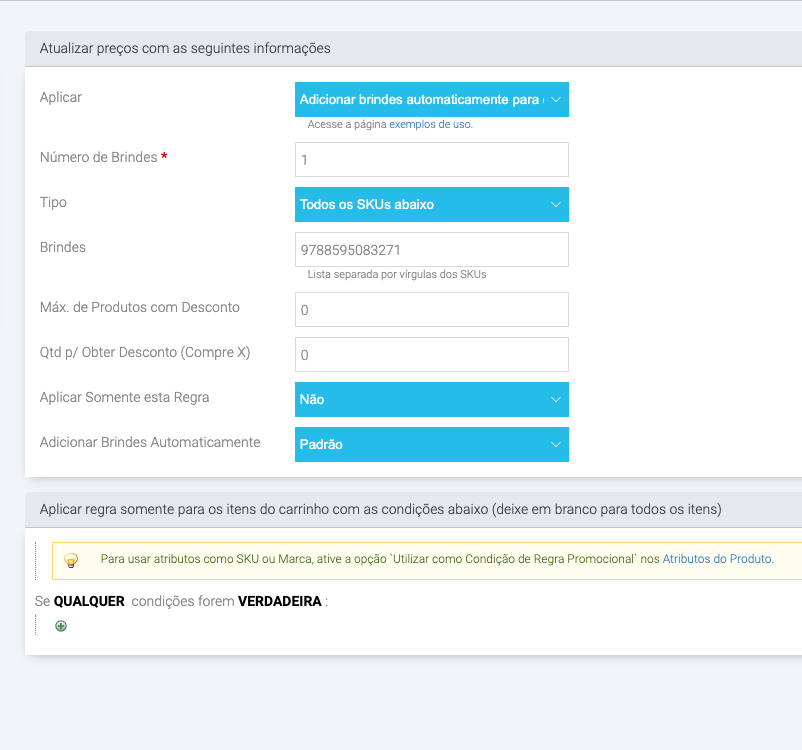The image size is (802, 750).
Task: Click the Brindes SKU list field
Action: tap(431, 250)
